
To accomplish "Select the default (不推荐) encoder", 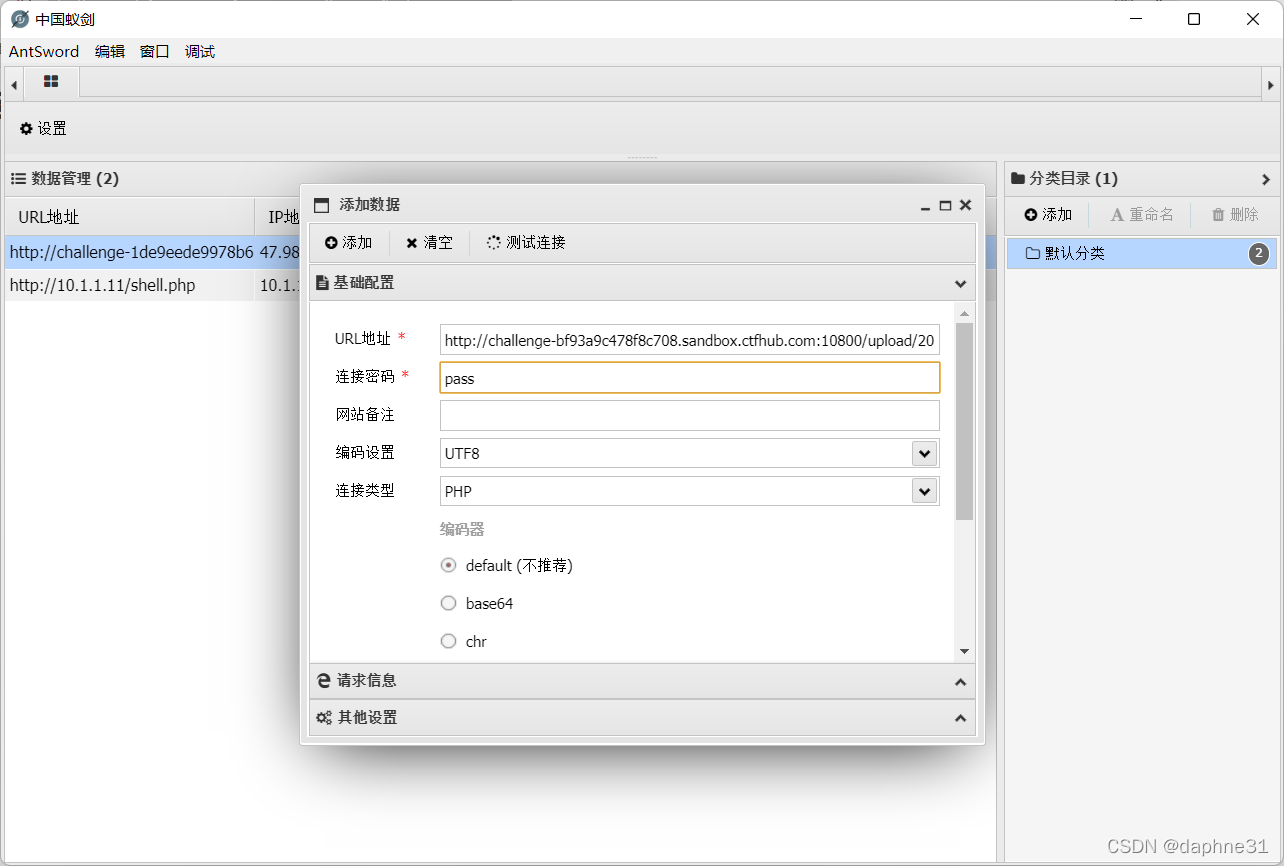I will (449, 566).
